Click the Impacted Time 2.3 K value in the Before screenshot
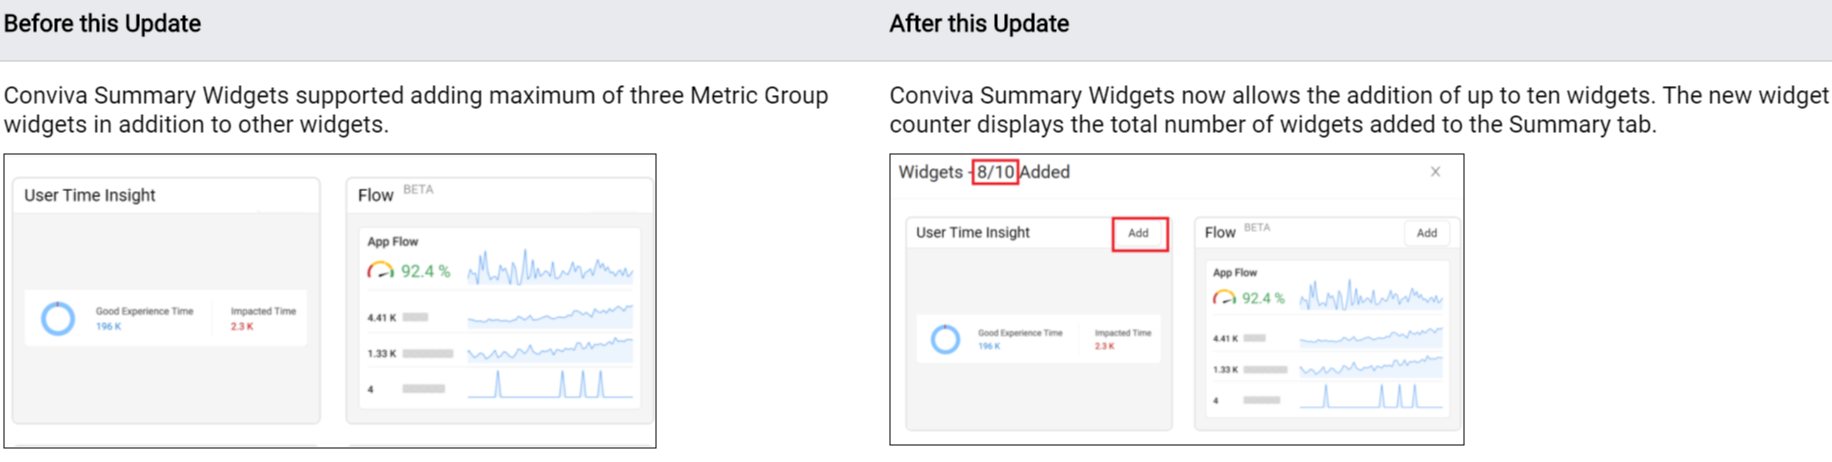Screen dimensions: 1832x462 click(242, 327)
